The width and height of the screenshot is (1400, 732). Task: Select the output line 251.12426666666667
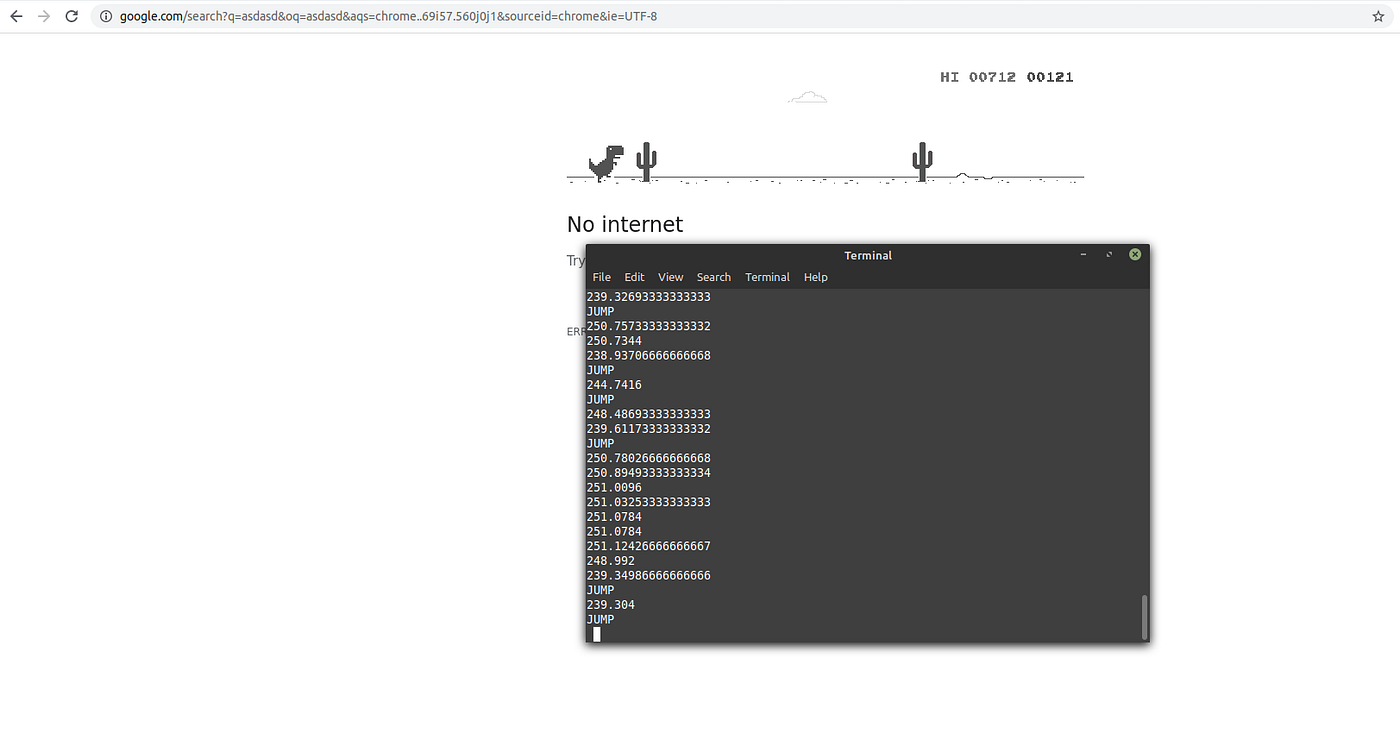coord(648,546)
